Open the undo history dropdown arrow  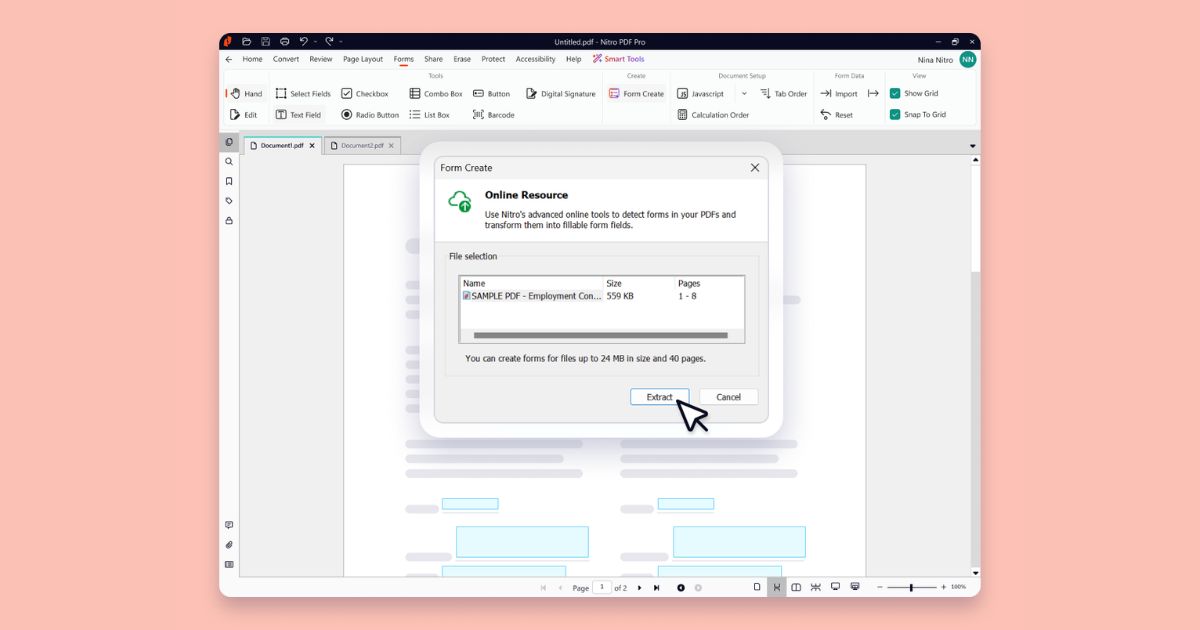315,42
